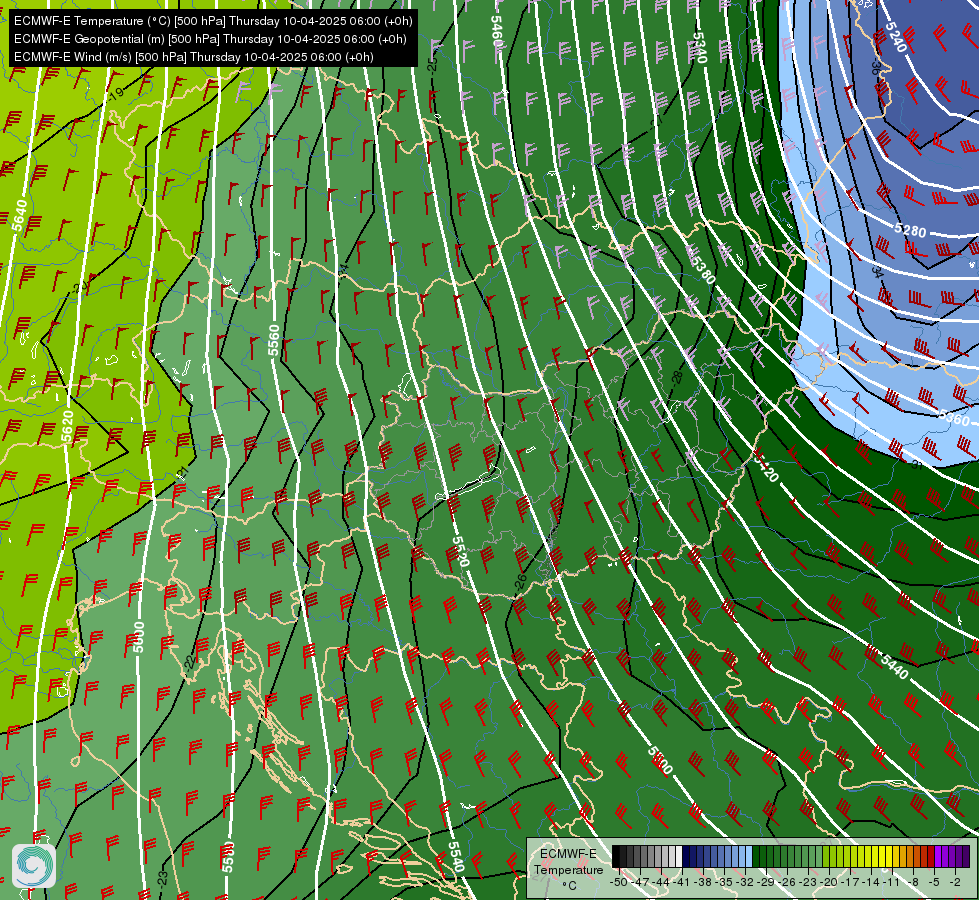Click the 5640 geopotential contour label
979x900 pixels.
pyautogui.click(x=20, y=215)
